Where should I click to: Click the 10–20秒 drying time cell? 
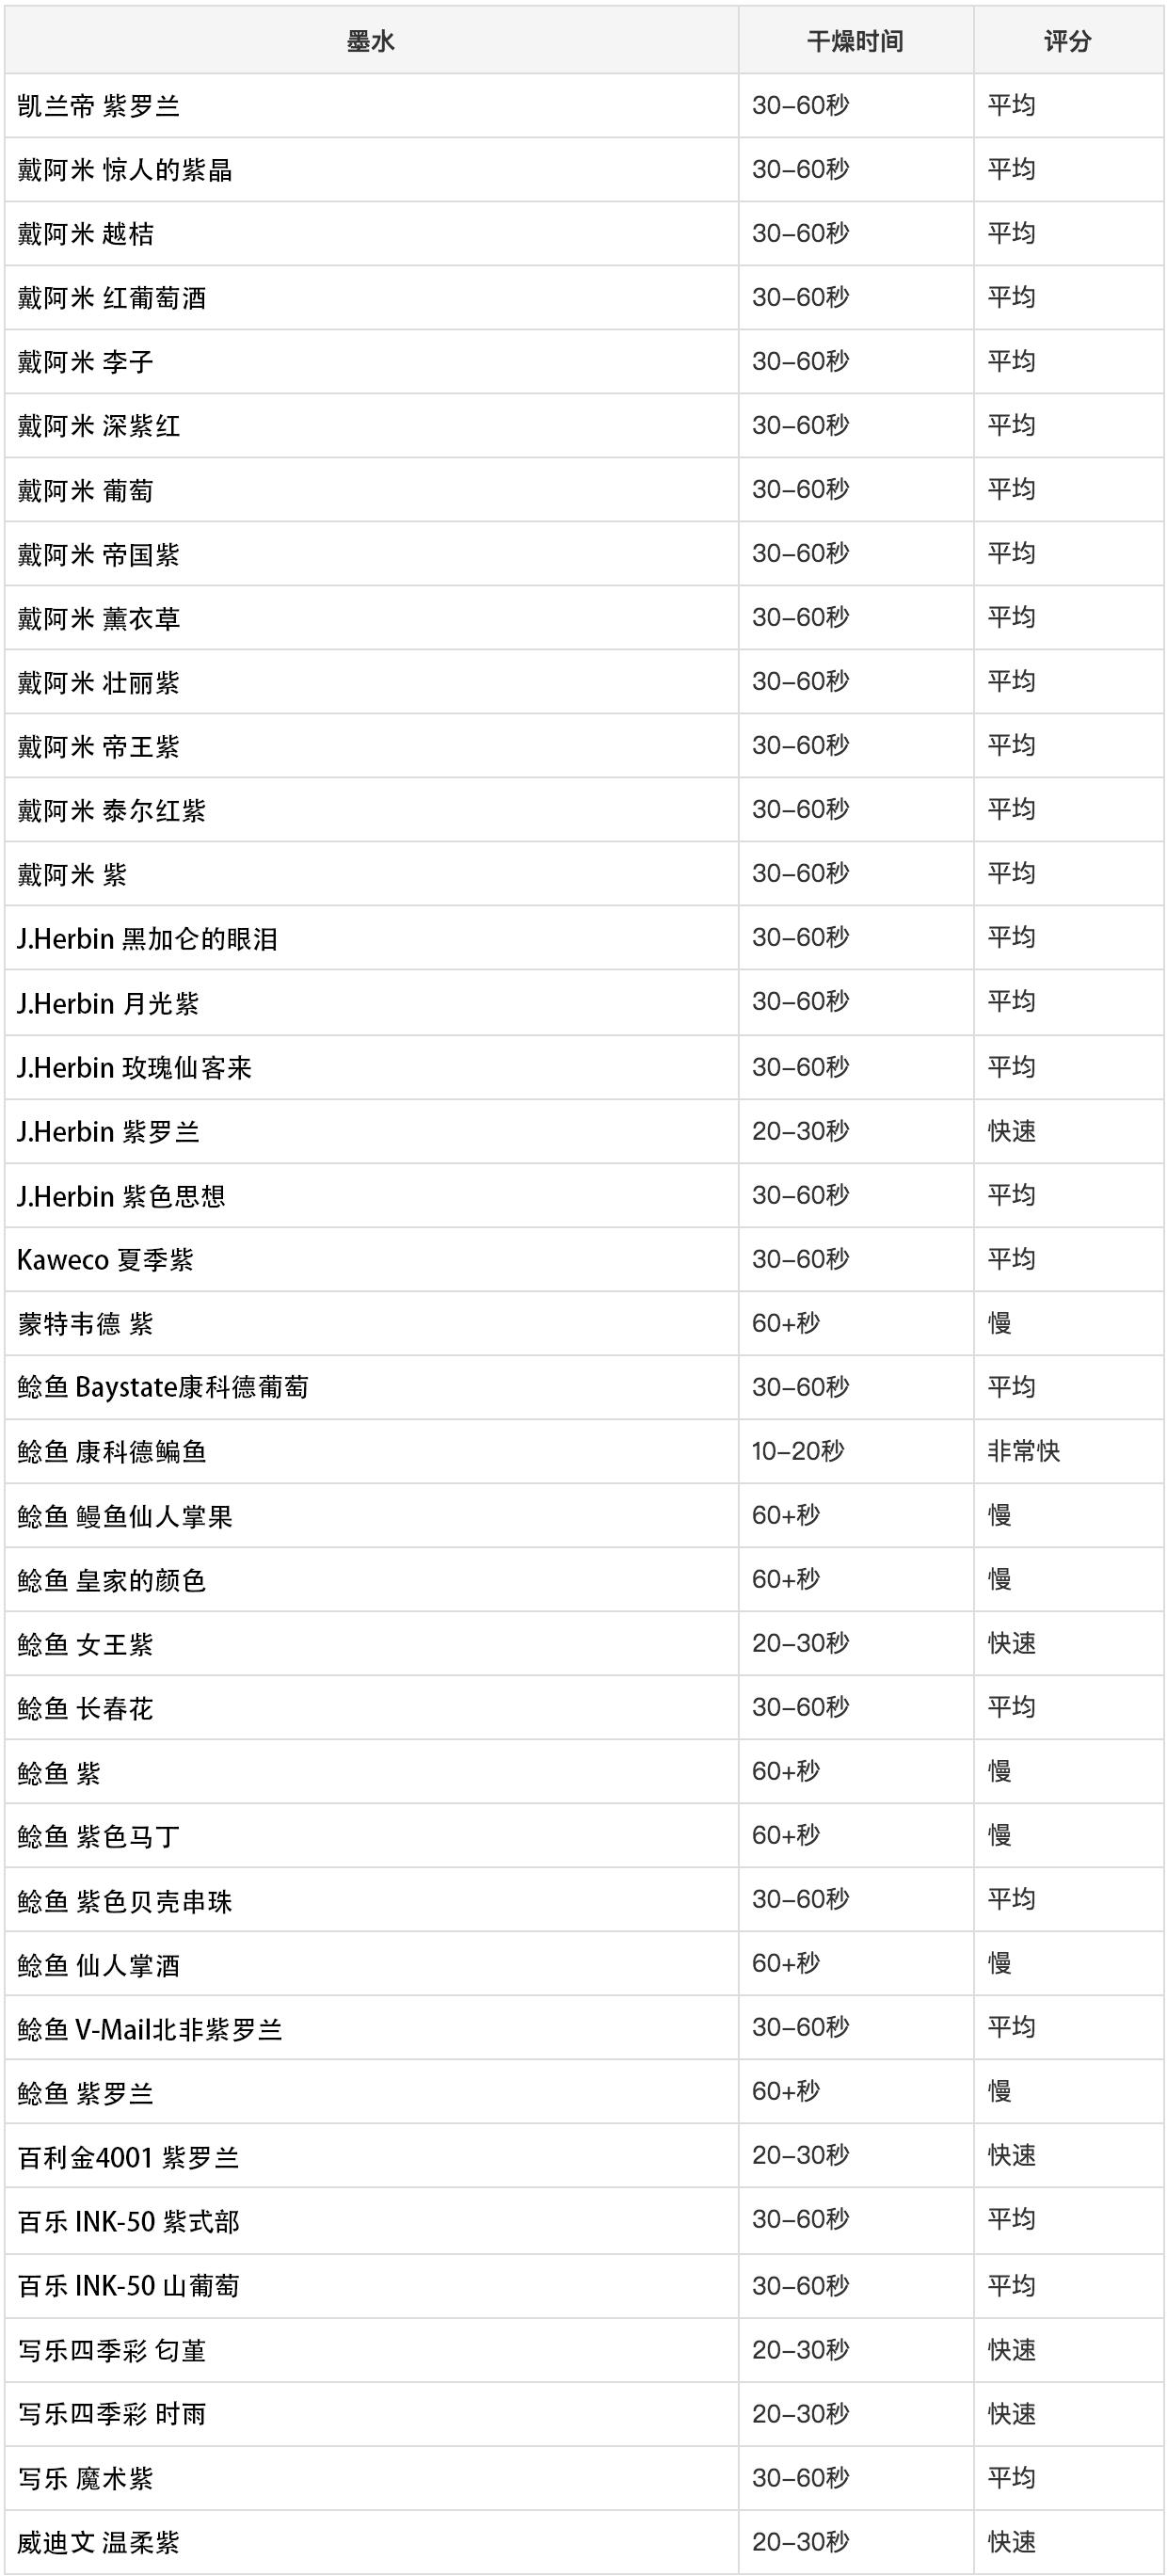coord(798,1451)
